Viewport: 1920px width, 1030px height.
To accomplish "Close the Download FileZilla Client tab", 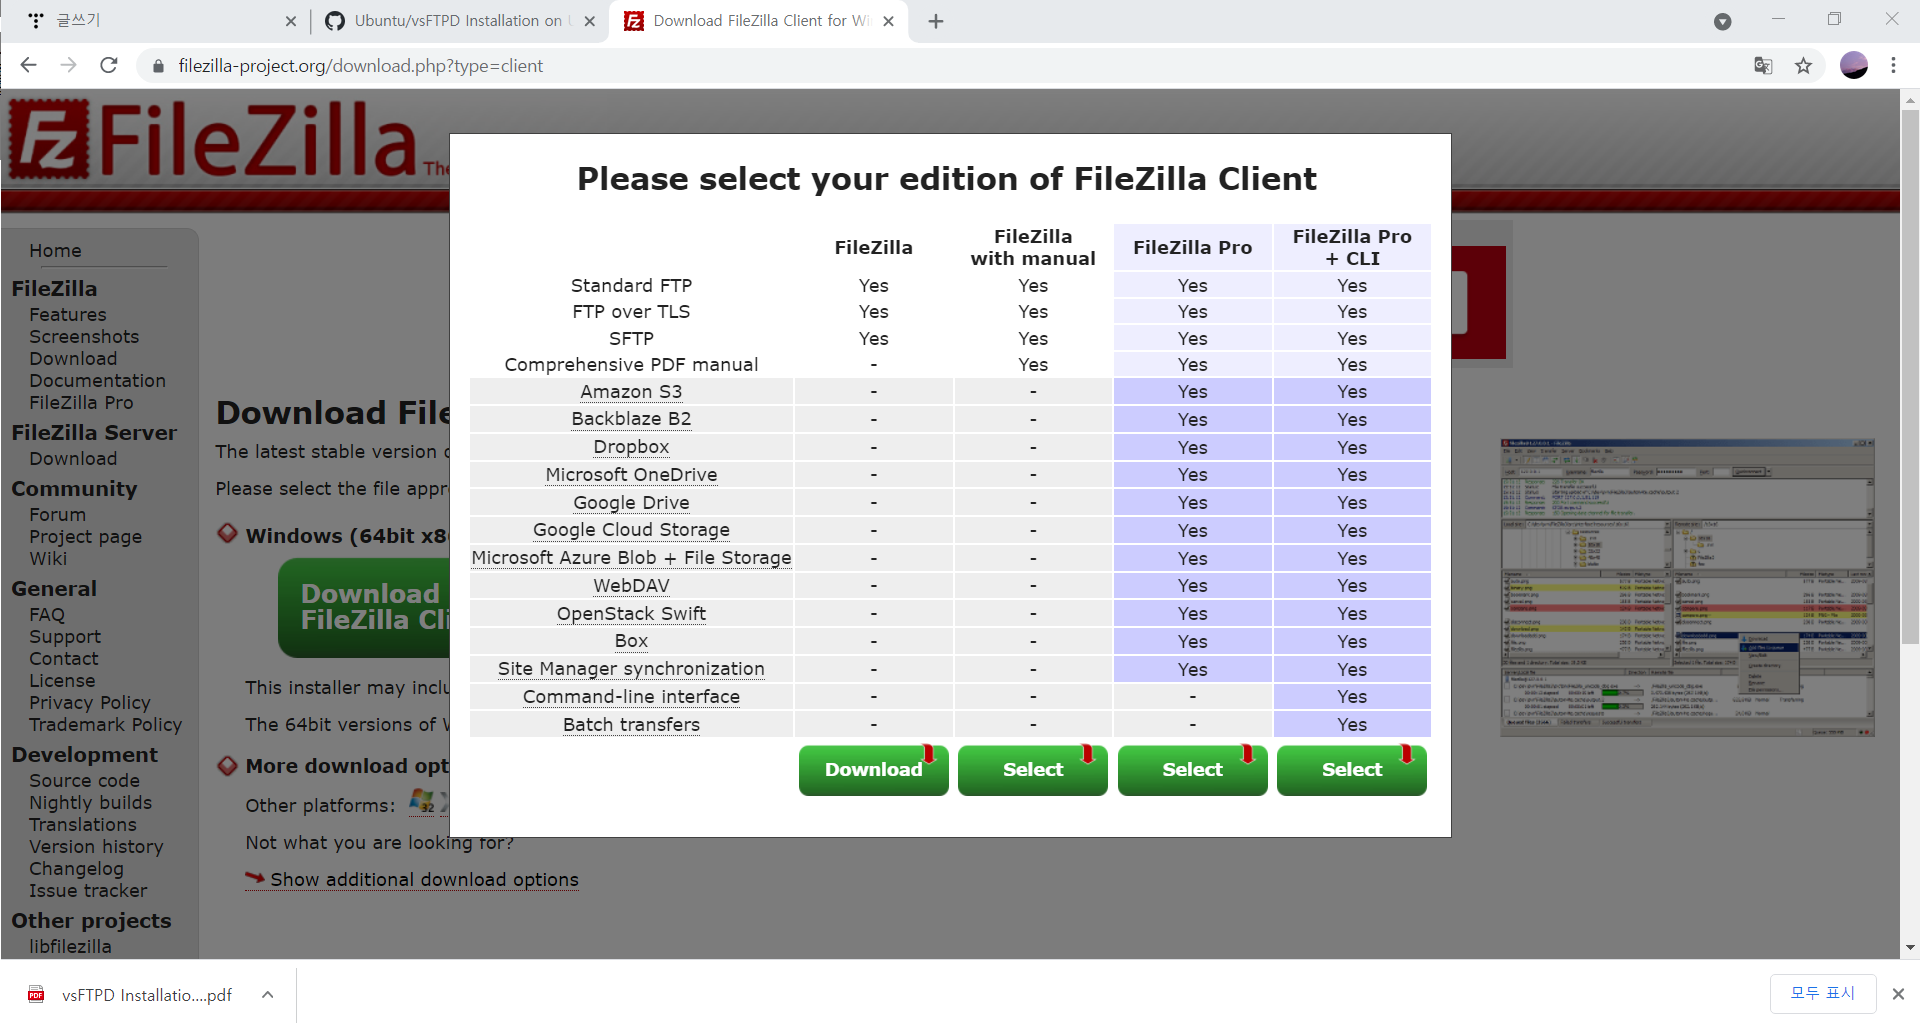I will [888, 21].
